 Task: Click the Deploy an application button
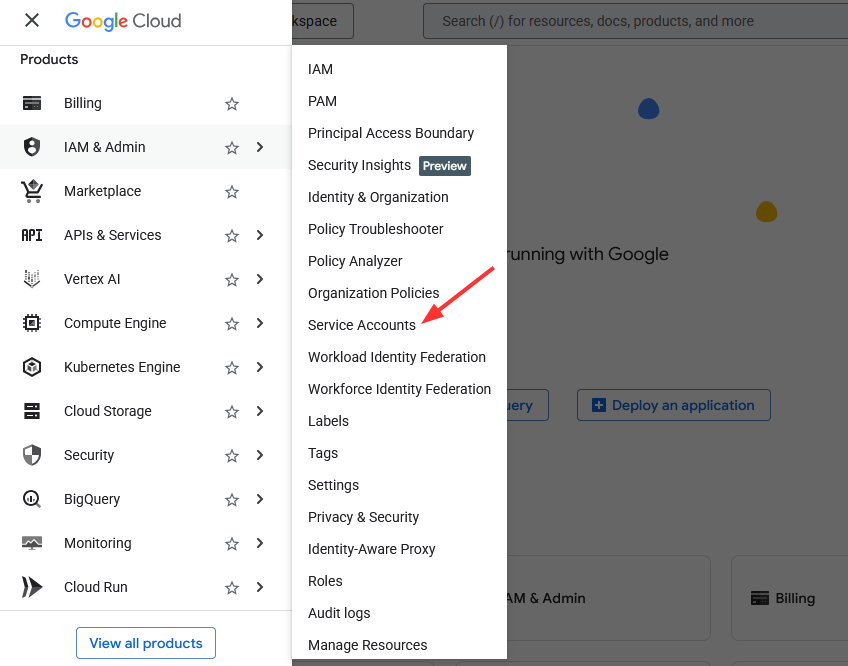coord(673,405)
